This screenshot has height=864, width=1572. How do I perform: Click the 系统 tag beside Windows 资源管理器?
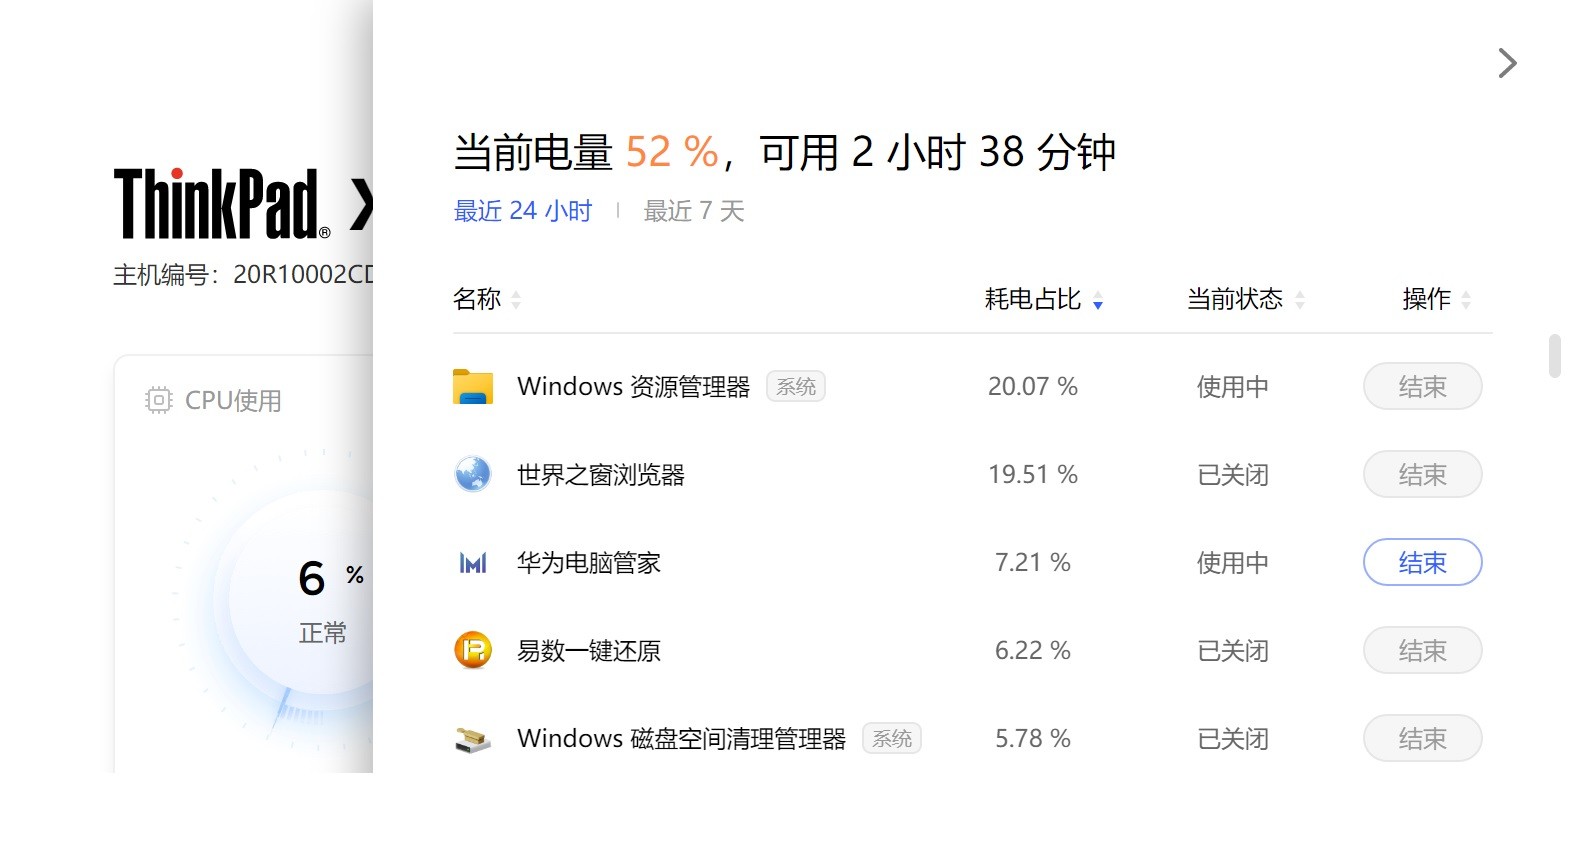tap(796, 386)
